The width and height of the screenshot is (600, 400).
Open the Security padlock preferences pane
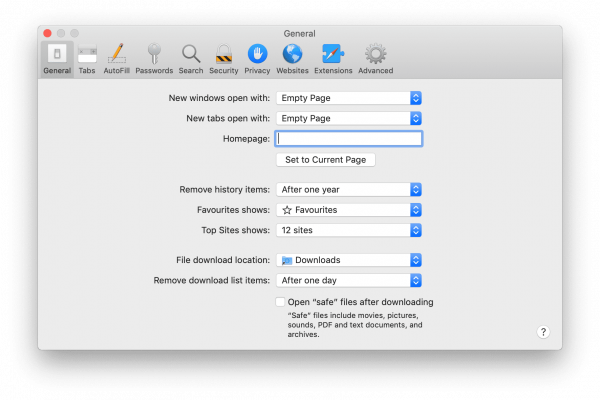224,59
